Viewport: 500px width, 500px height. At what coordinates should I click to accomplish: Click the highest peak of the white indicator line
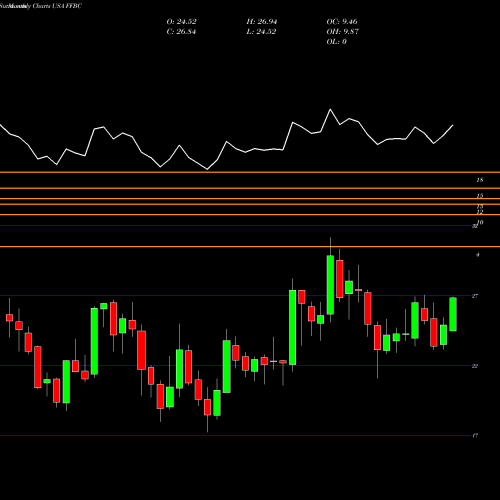pyautogui.click(x=330, y=109)
